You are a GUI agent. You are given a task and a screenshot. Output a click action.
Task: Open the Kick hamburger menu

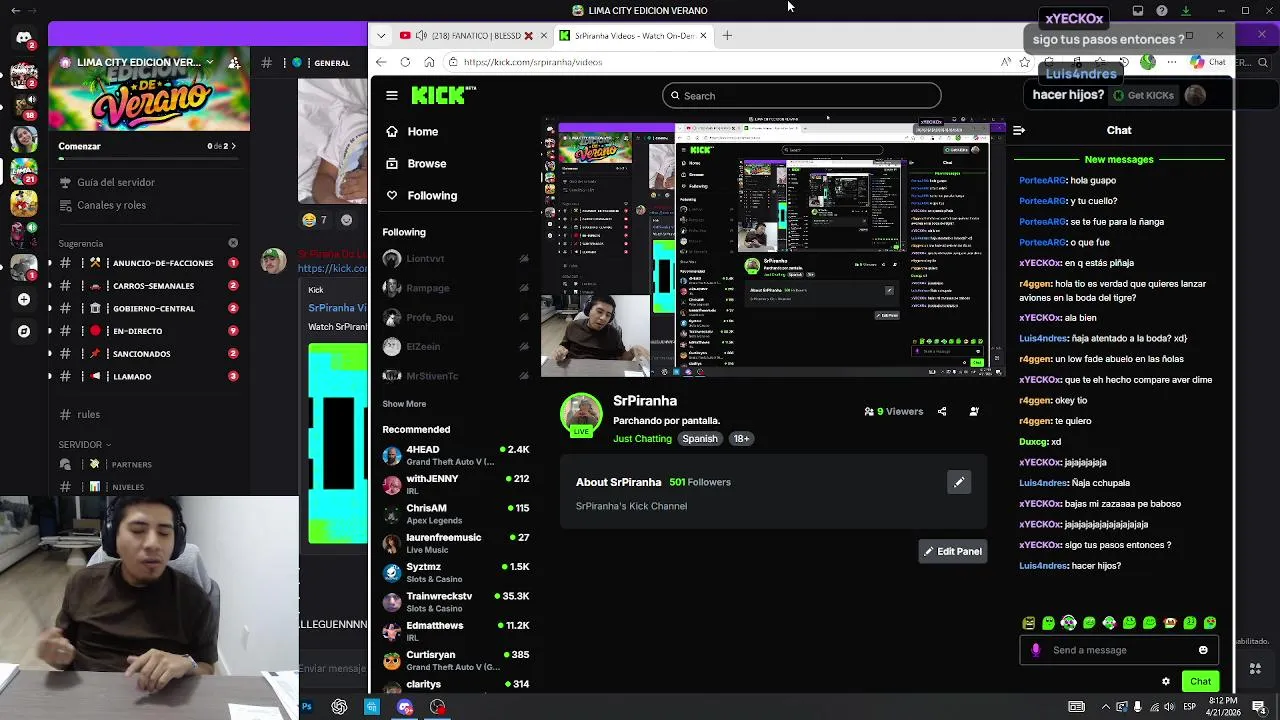coord(392,96)
